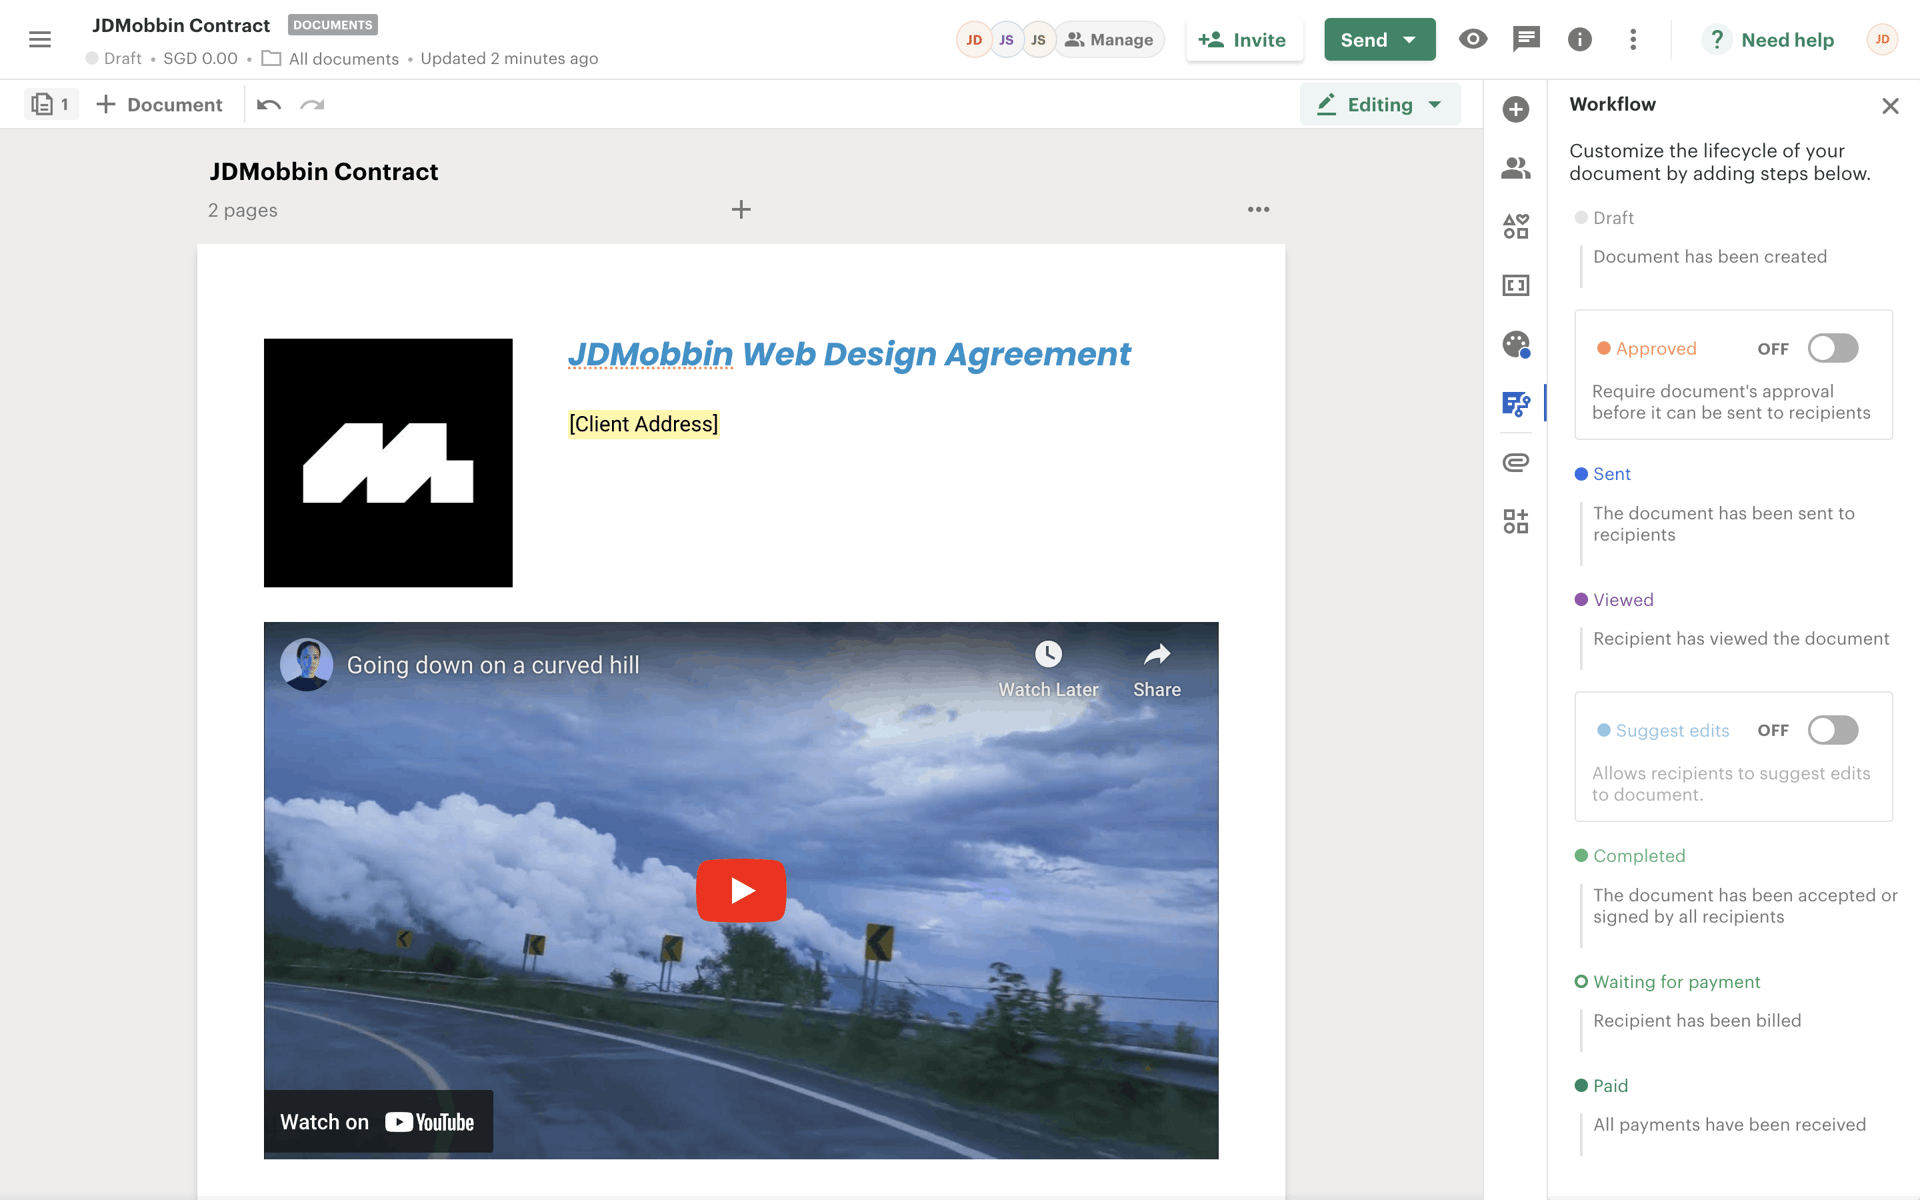Open the attachments paperclip sidebar icon

1516,462
